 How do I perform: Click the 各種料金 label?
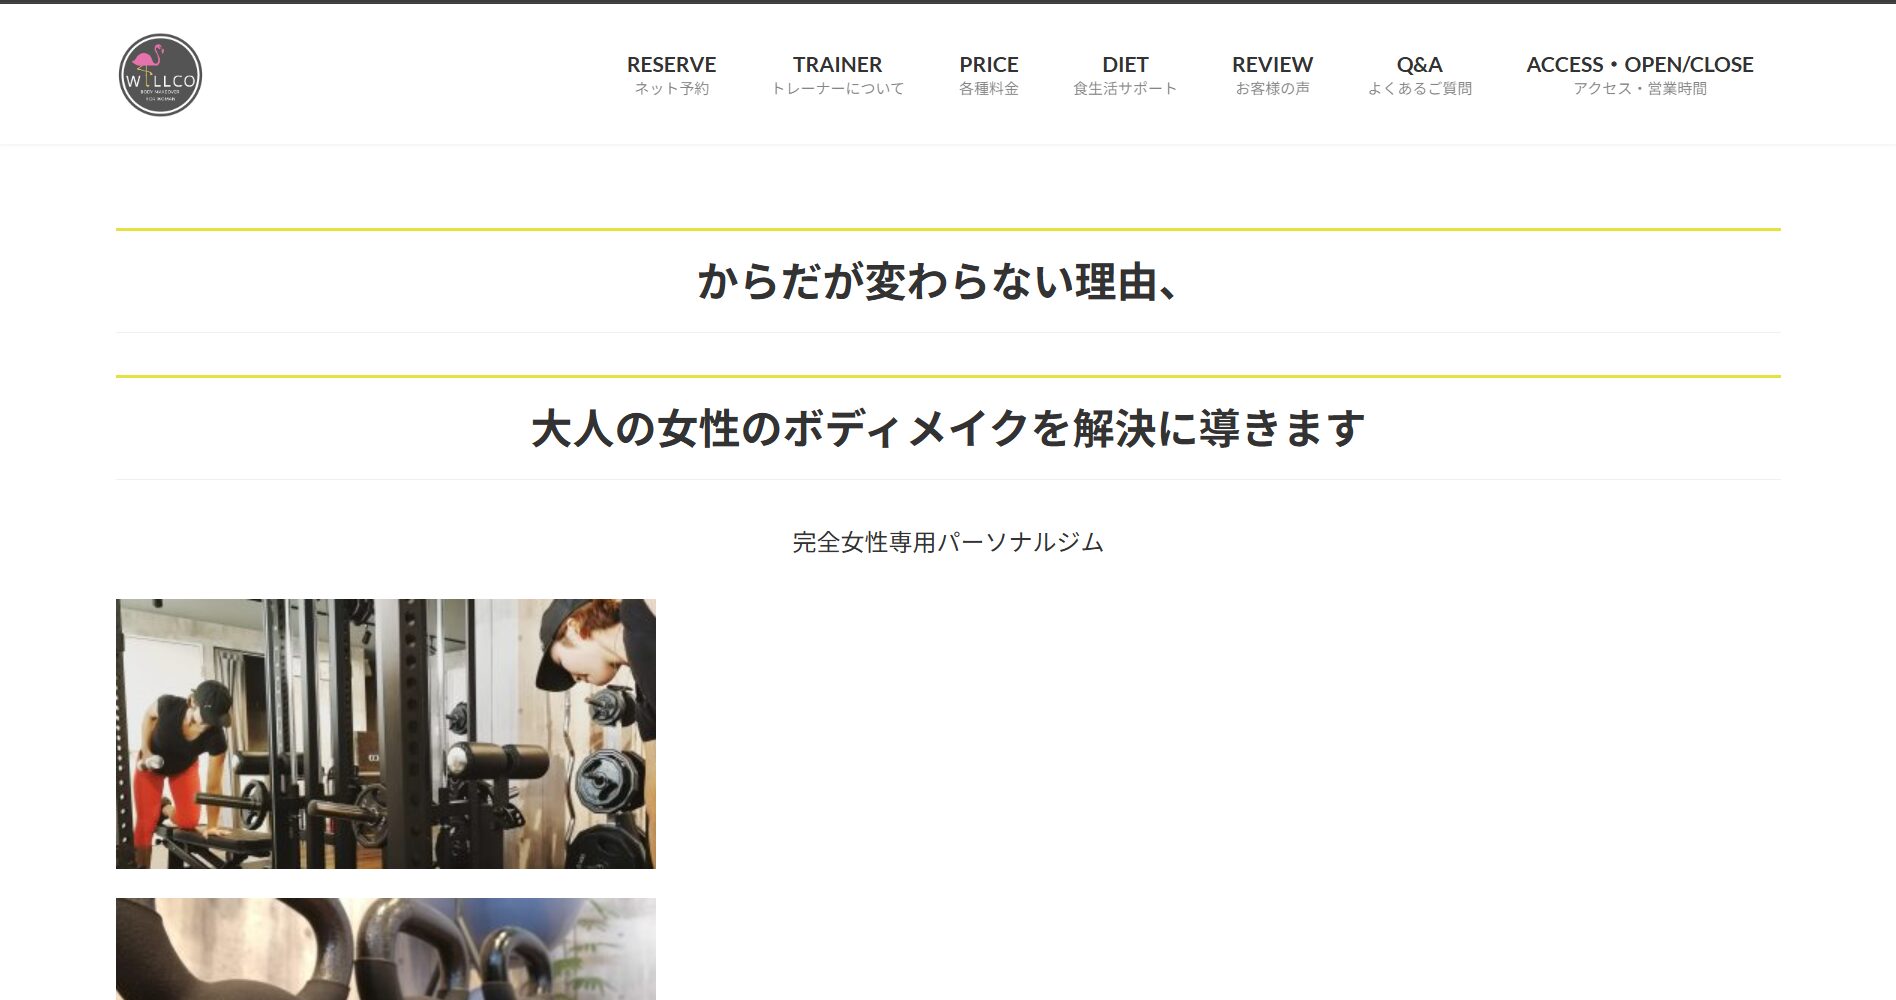[988, 89]
